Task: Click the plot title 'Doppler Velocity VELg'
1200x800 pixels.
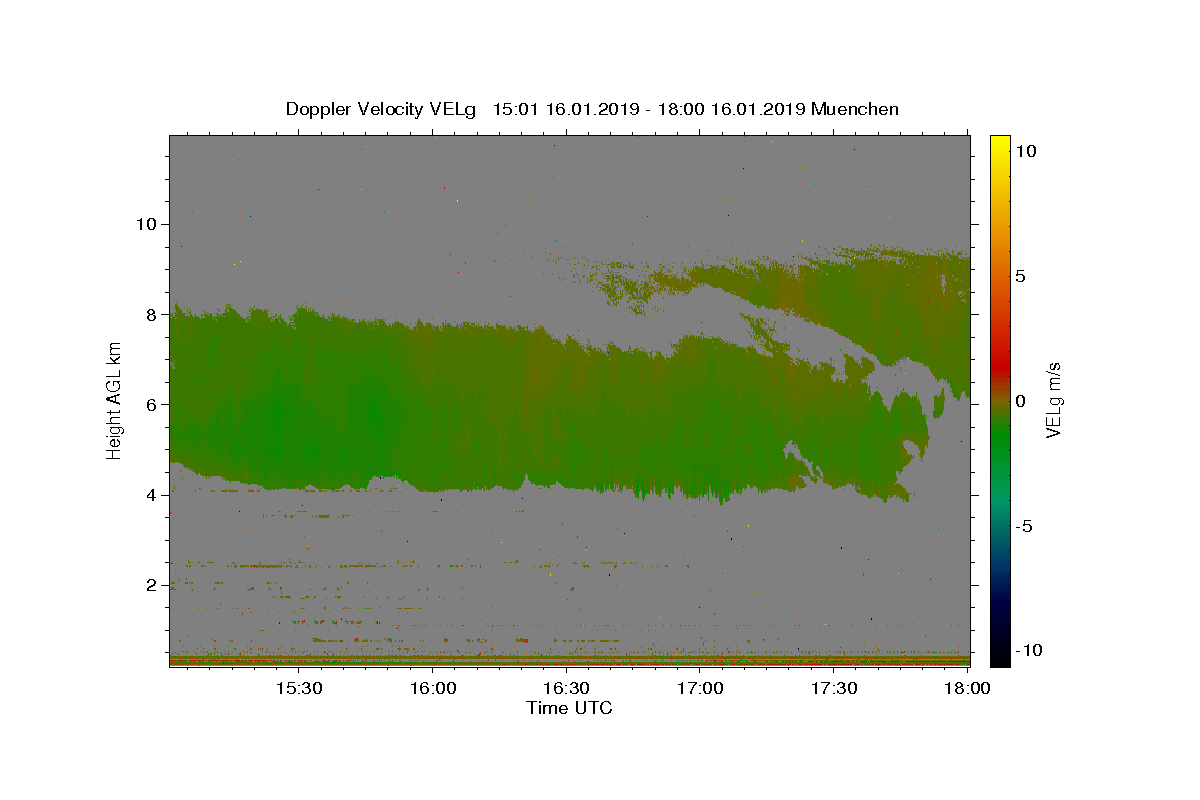Action: pyautogui.click(x=383, y=109)
